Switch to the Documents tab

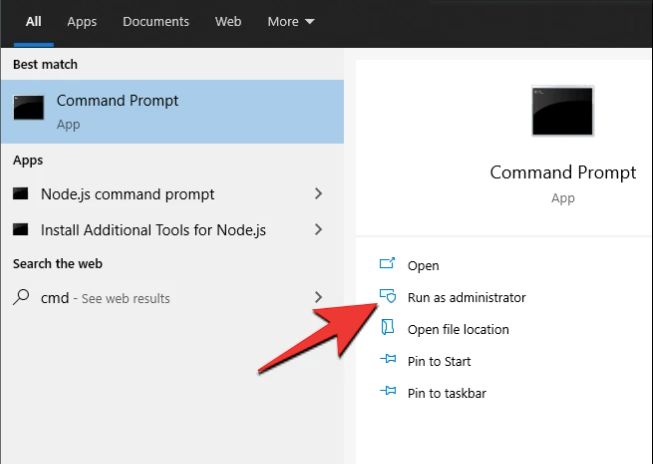(x=156, y=22)
